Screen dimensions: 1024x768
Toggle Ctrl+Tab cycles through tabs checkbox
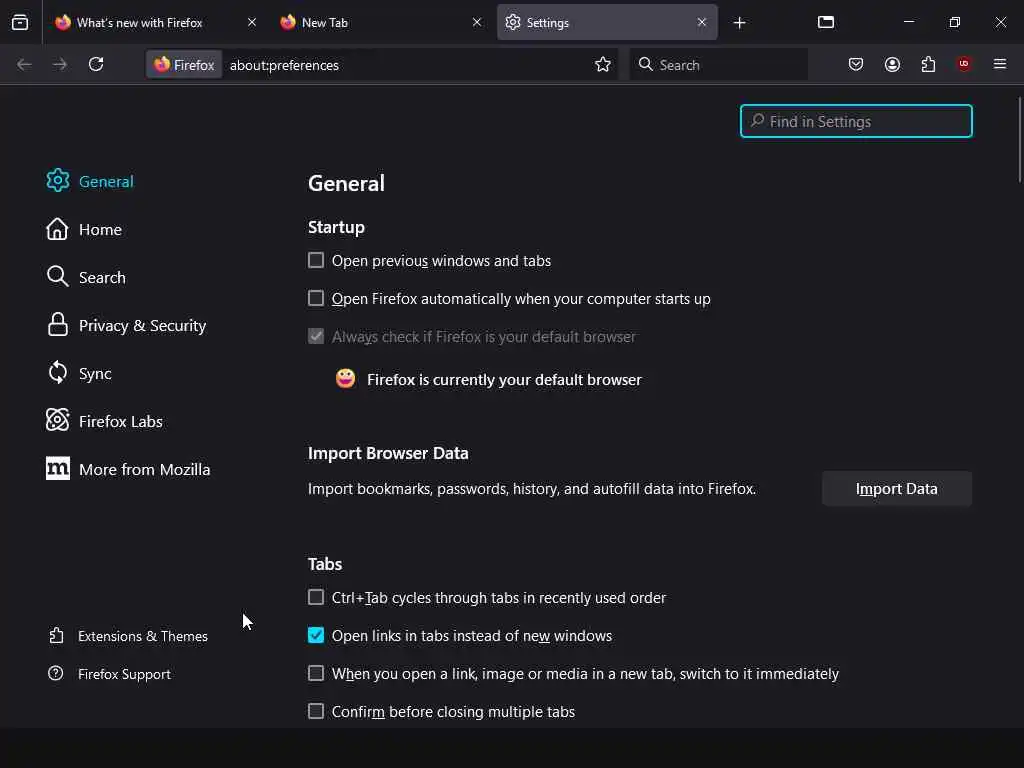click(x=316, y=597)
